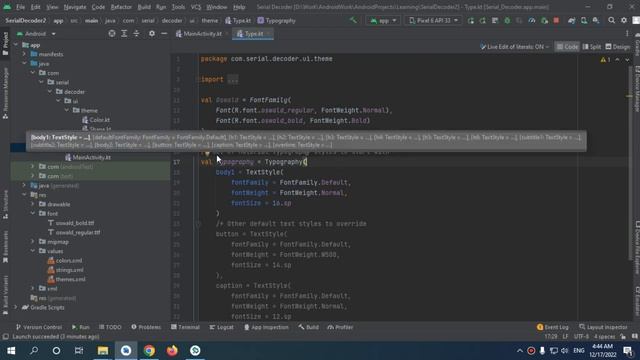Screen dimensions: 640x360
Task: Open the Terminal tool window
Action: [185, 327]
